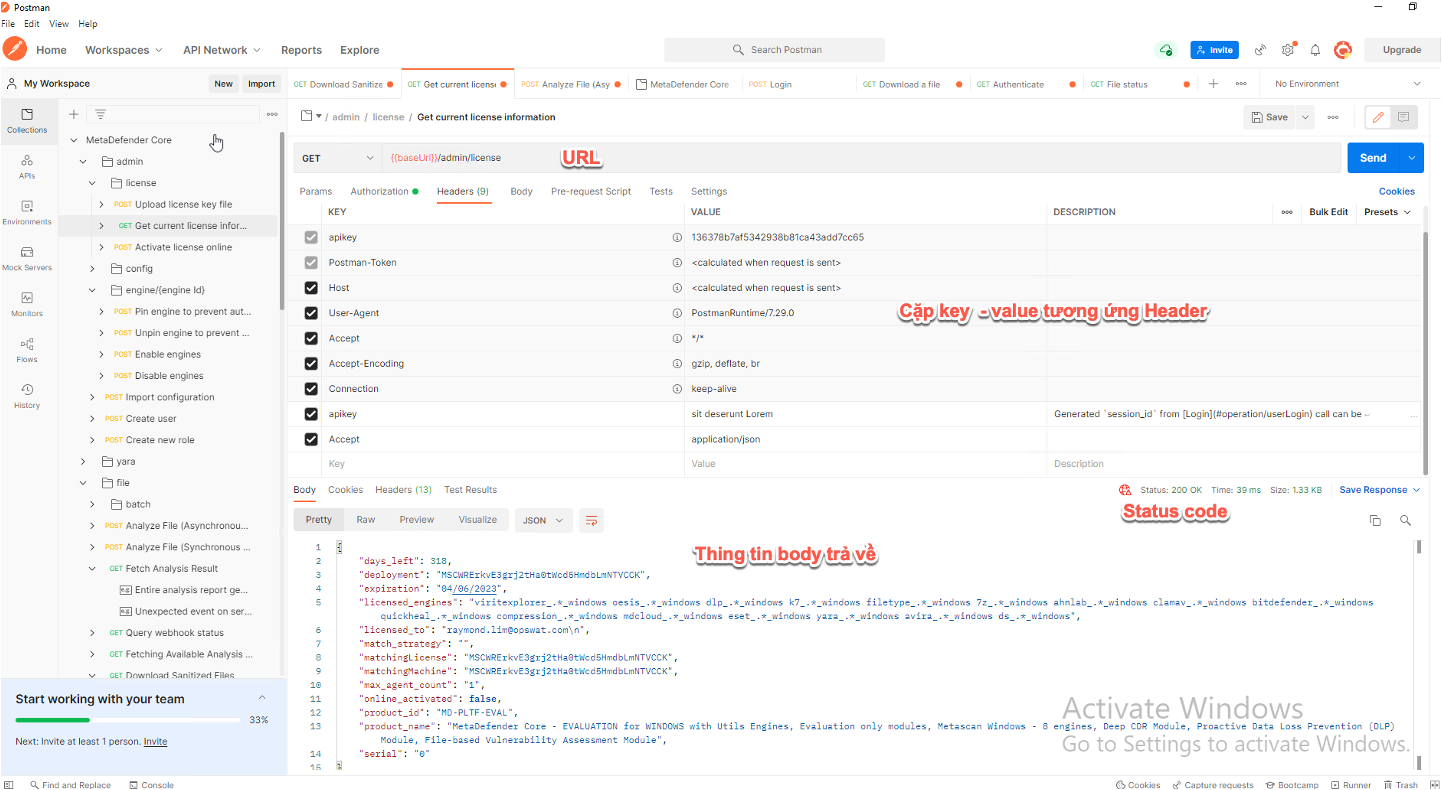This screenshot has width=1442, height=790.
Task: Open the Runner from the status bar
Action: pos(1352,784)
